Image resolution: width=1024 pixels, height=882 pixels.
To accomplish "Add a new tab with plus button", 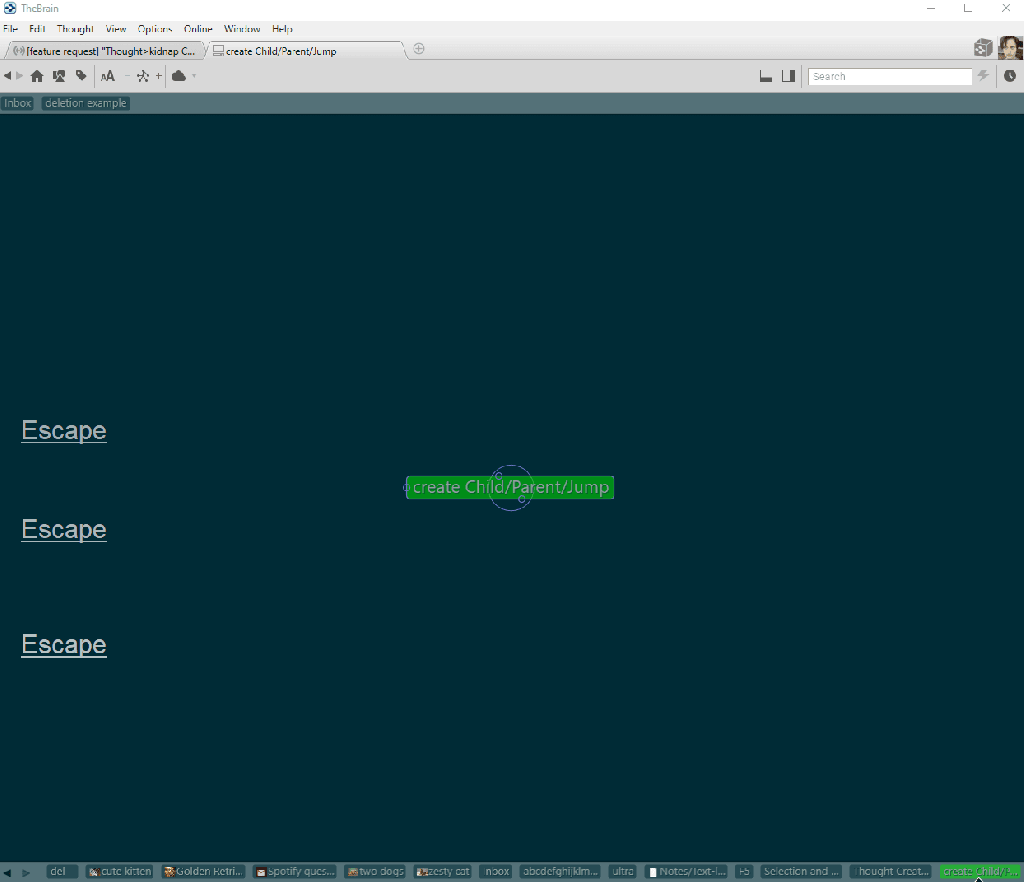I will (419, 49).
